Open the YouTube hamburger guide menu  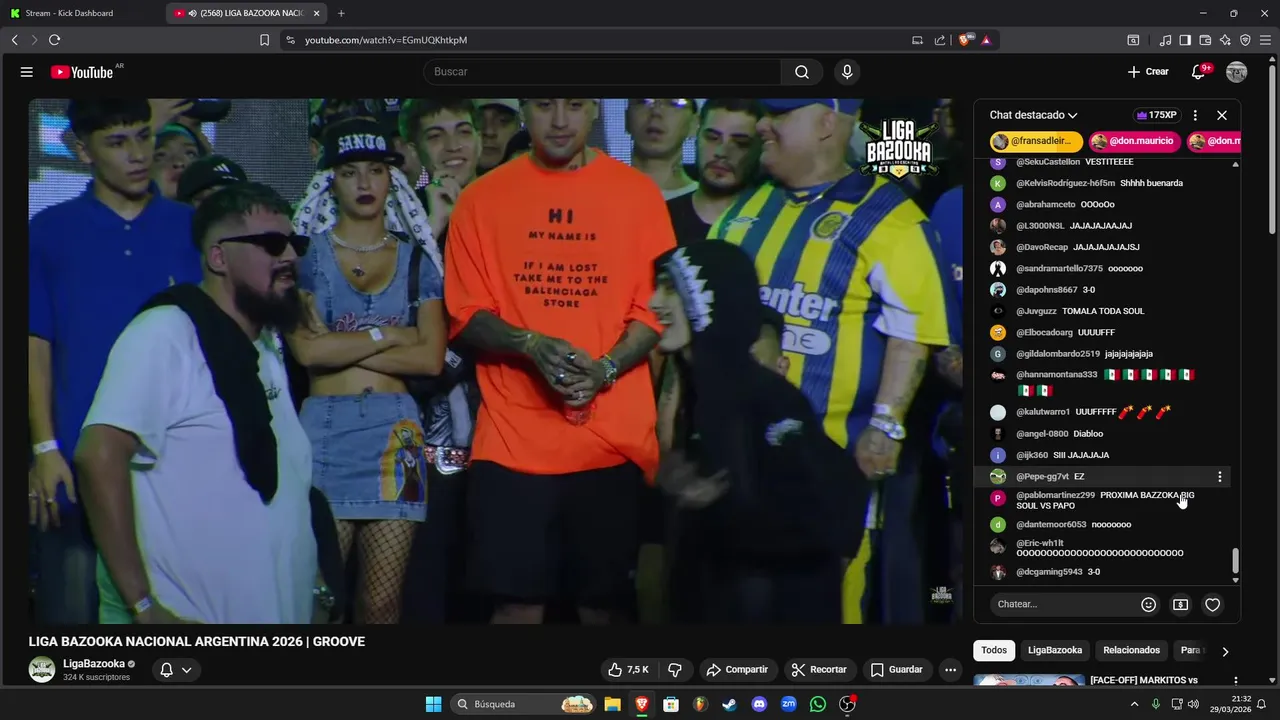[x=27, y=72]
